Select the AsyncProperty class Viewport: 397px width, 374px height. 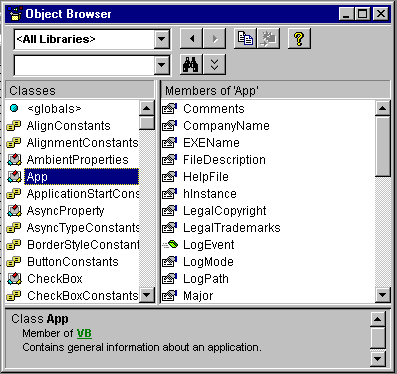(65, 211)
